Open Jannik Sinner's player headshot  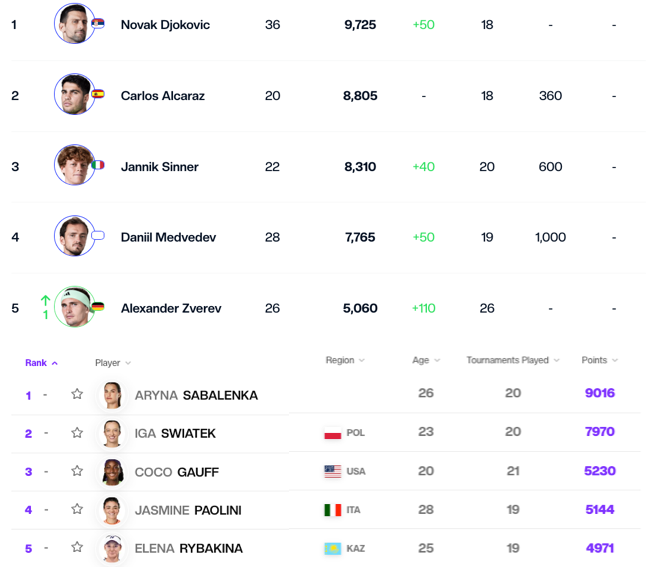[73, 166]
